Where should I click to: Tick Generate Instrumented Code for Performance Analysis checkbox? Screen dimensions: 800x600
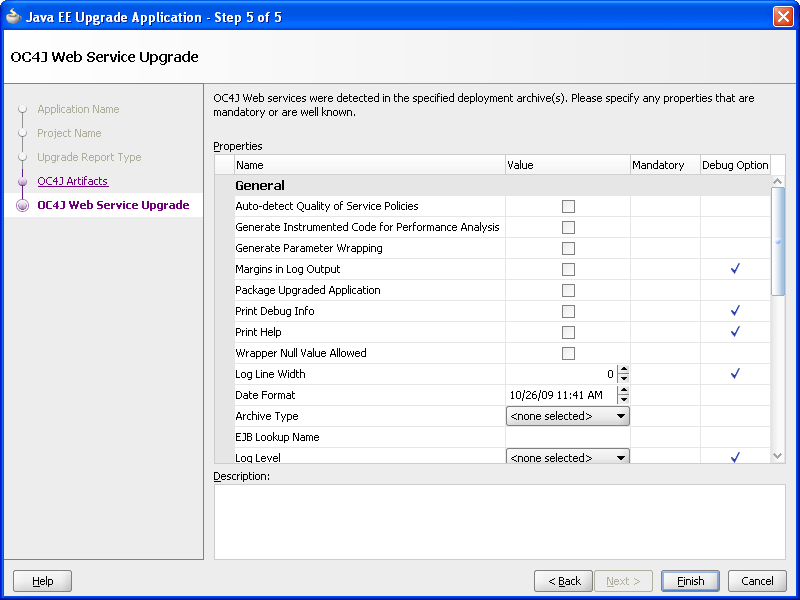(x=568, y=227)
